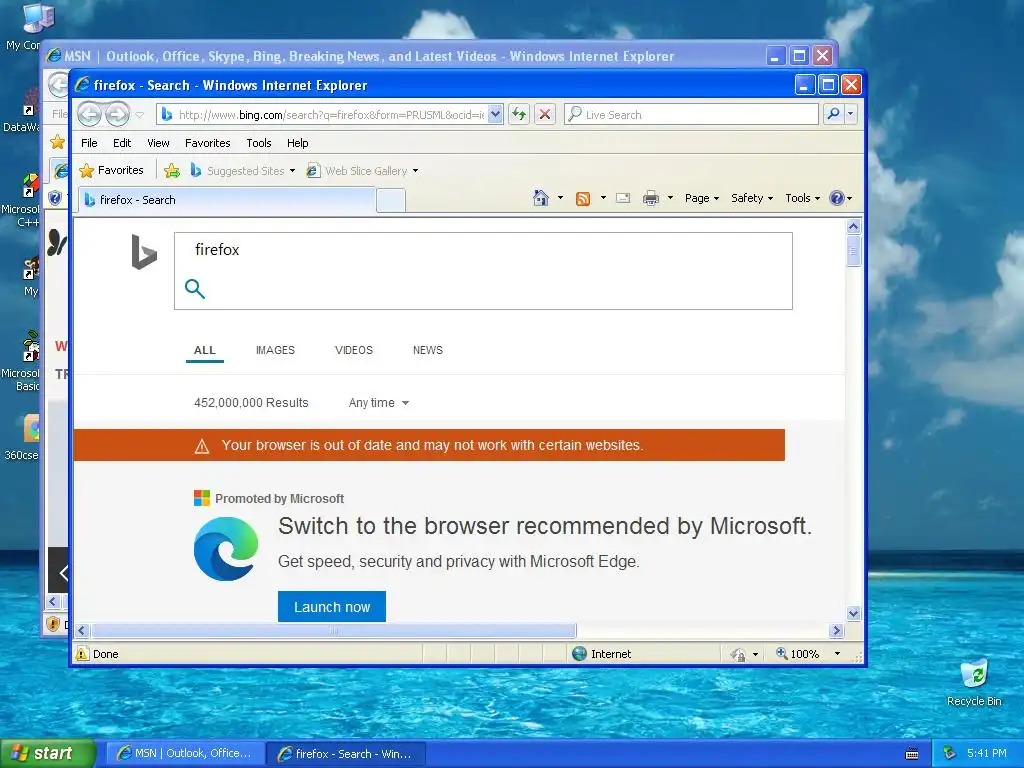The image size is (1024, 768).
Task: Select the ALL results tab
Action: pyautogui.click(x=204, y=350)
